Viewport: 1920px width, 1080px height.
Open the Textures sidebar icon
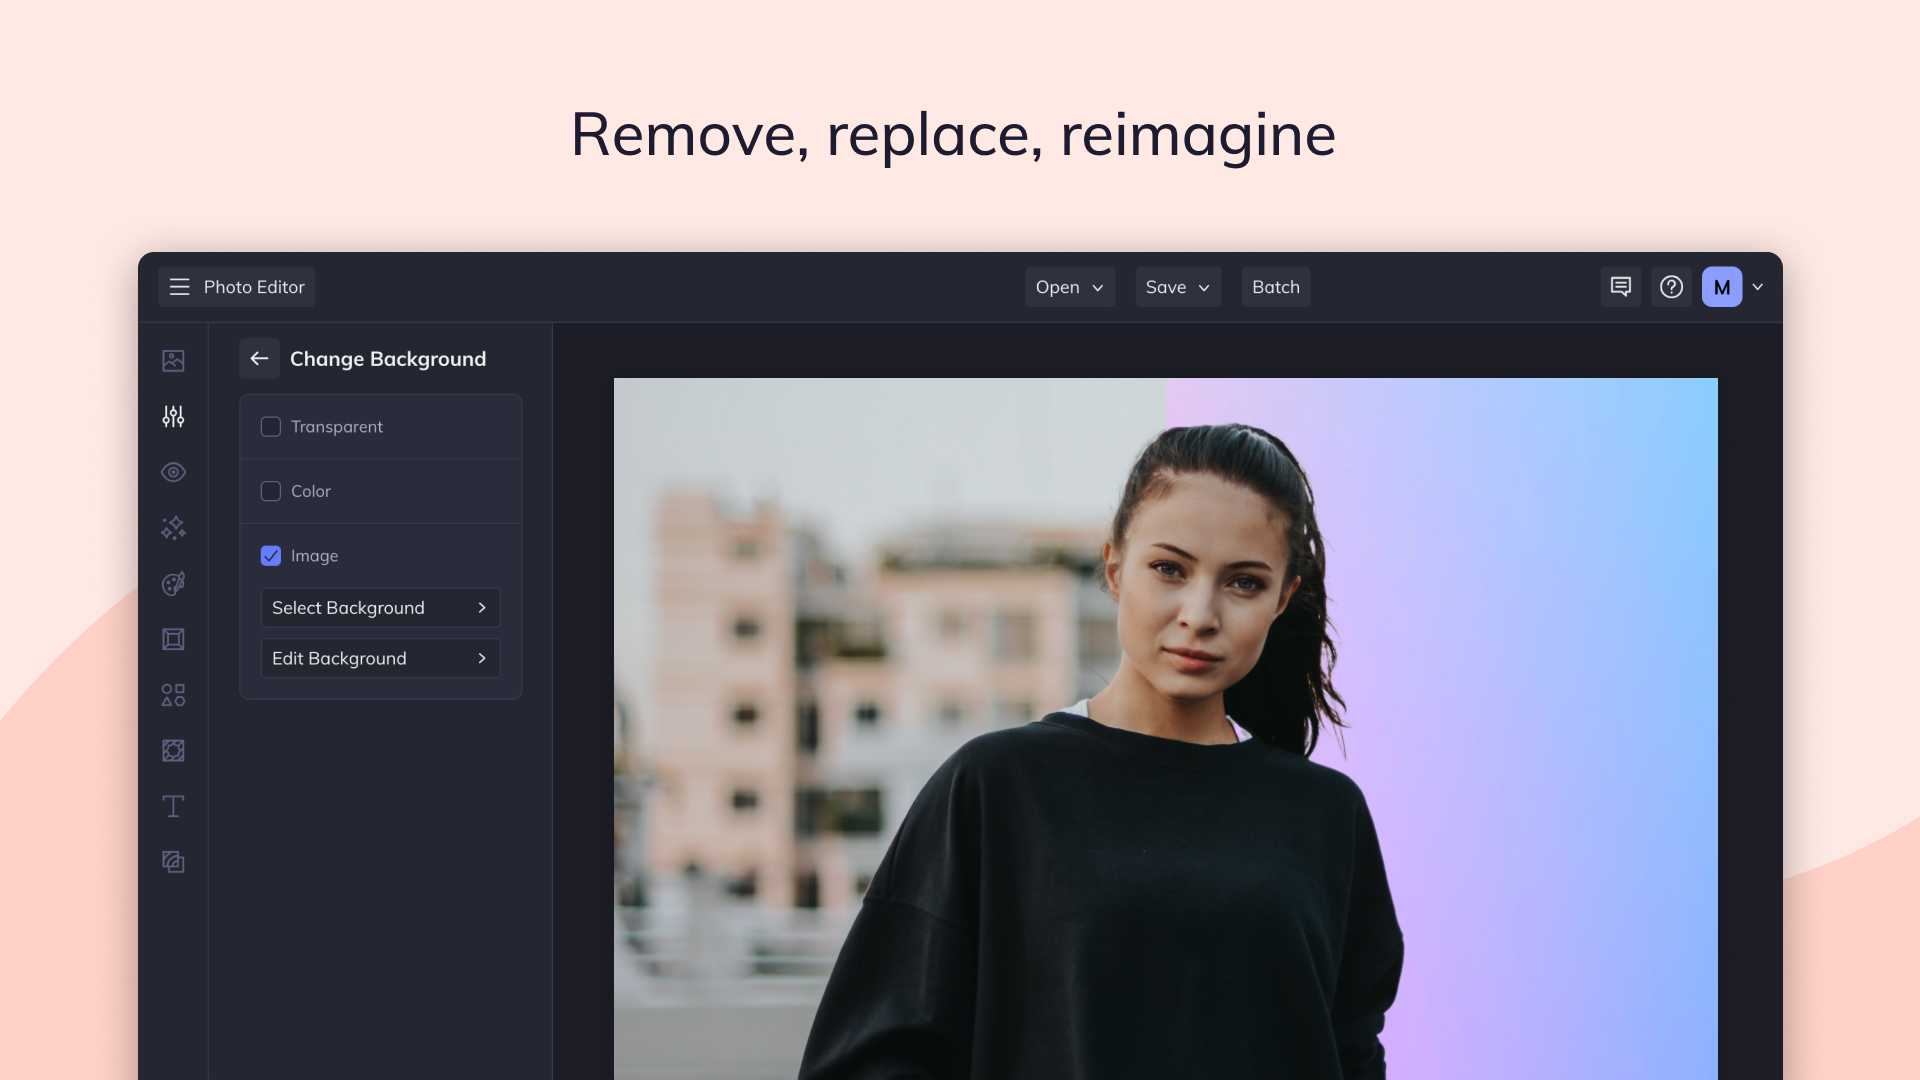pos(173,751)
